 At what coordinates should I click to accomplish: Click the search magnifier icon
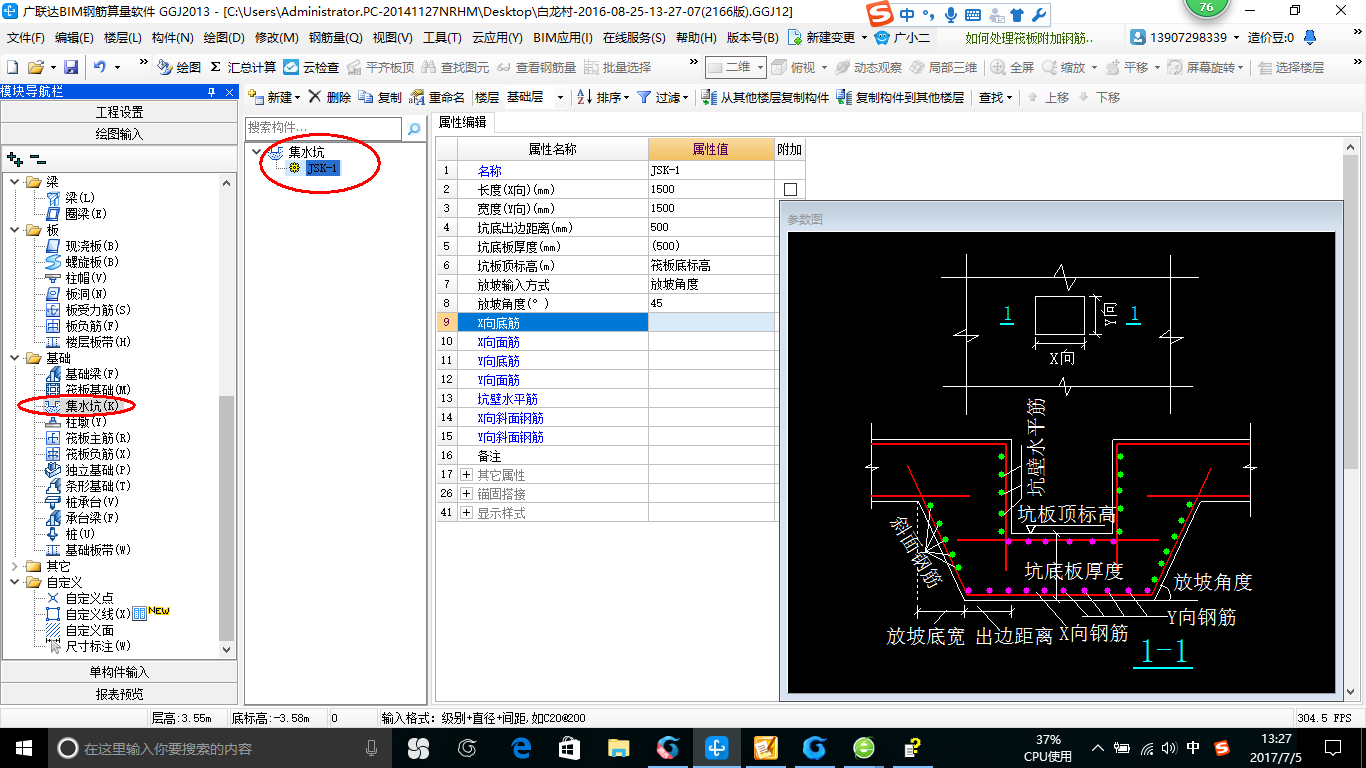[413, 128]
